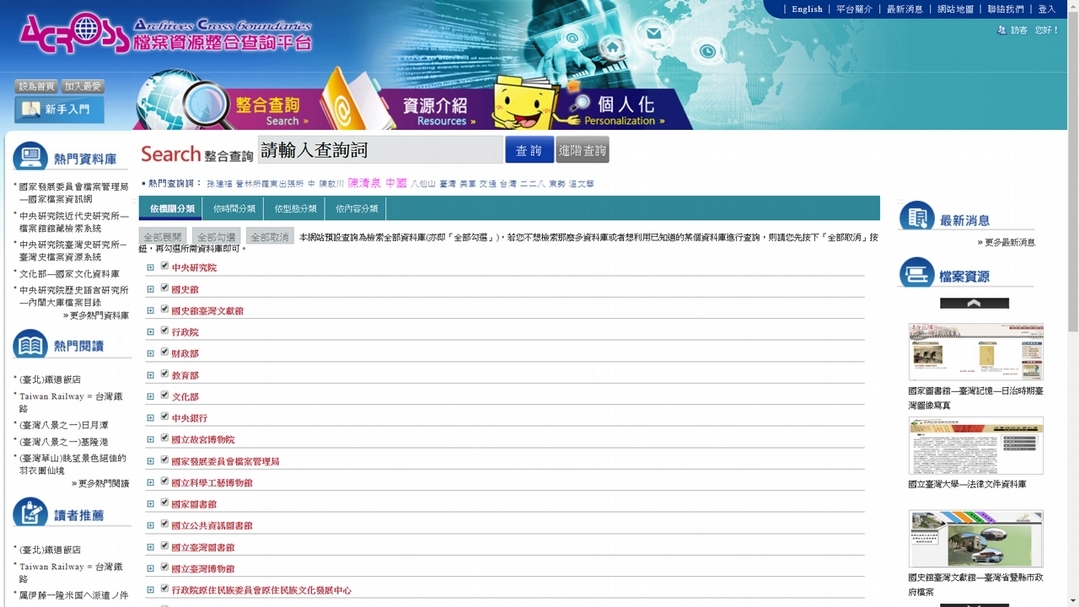Switch to the 依型態分類 tab

tap(295, 209)
